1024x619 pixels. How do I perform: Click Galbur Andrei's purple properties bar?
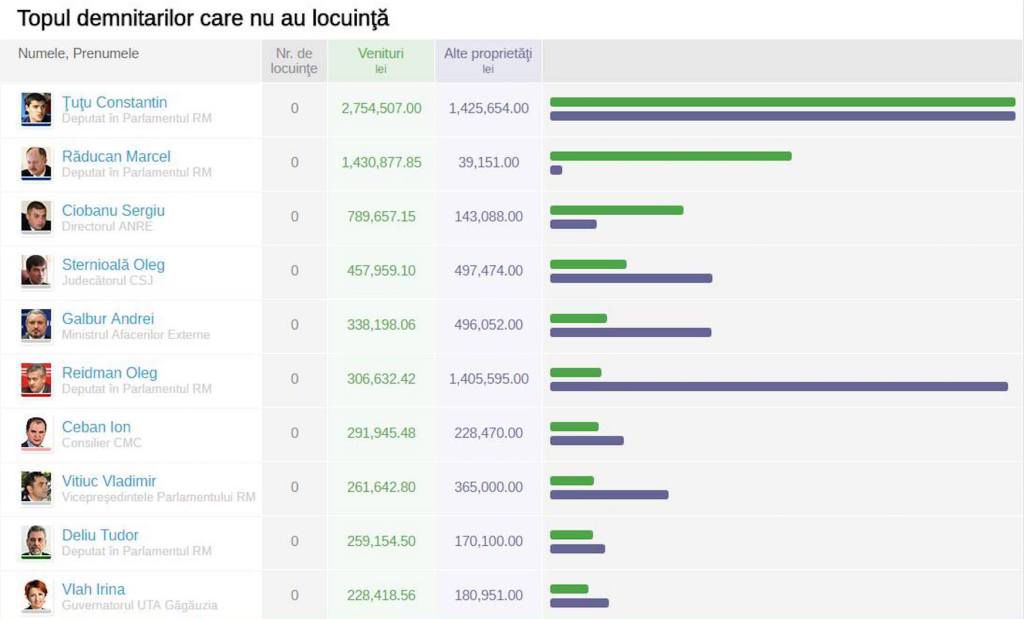630,332
